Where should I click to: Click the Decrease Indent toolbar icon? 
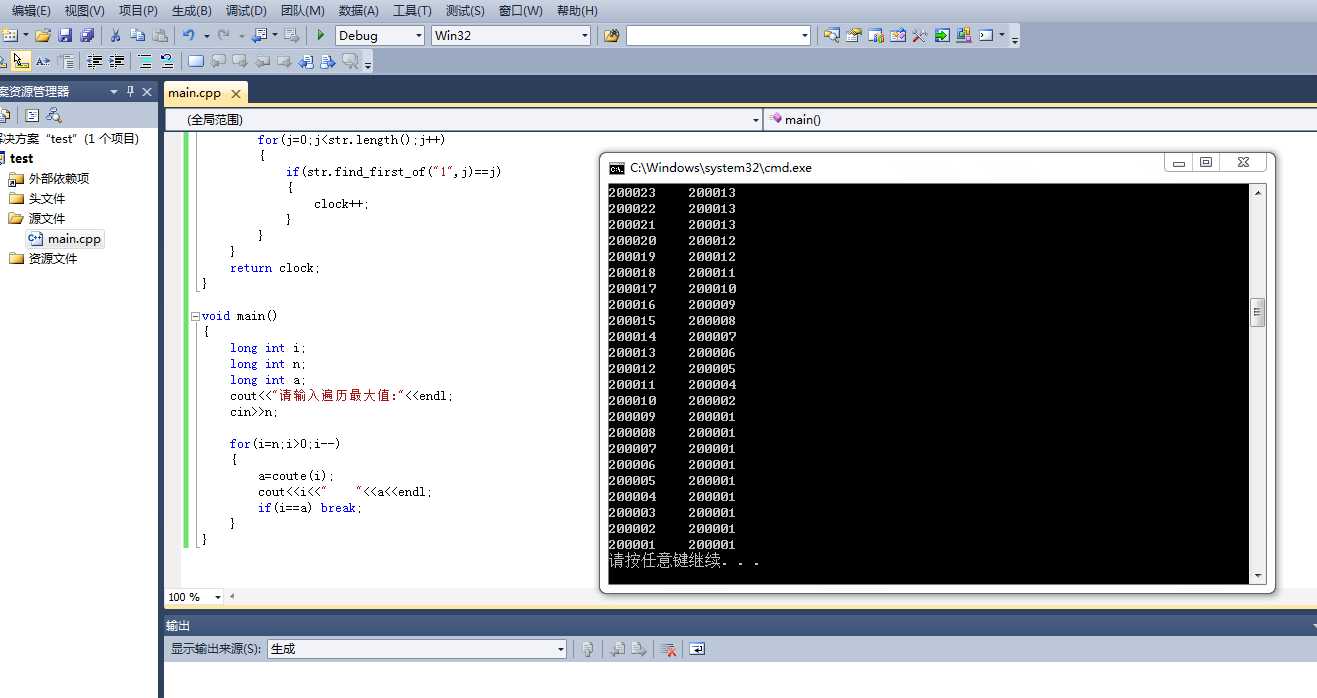pos(95,61)
